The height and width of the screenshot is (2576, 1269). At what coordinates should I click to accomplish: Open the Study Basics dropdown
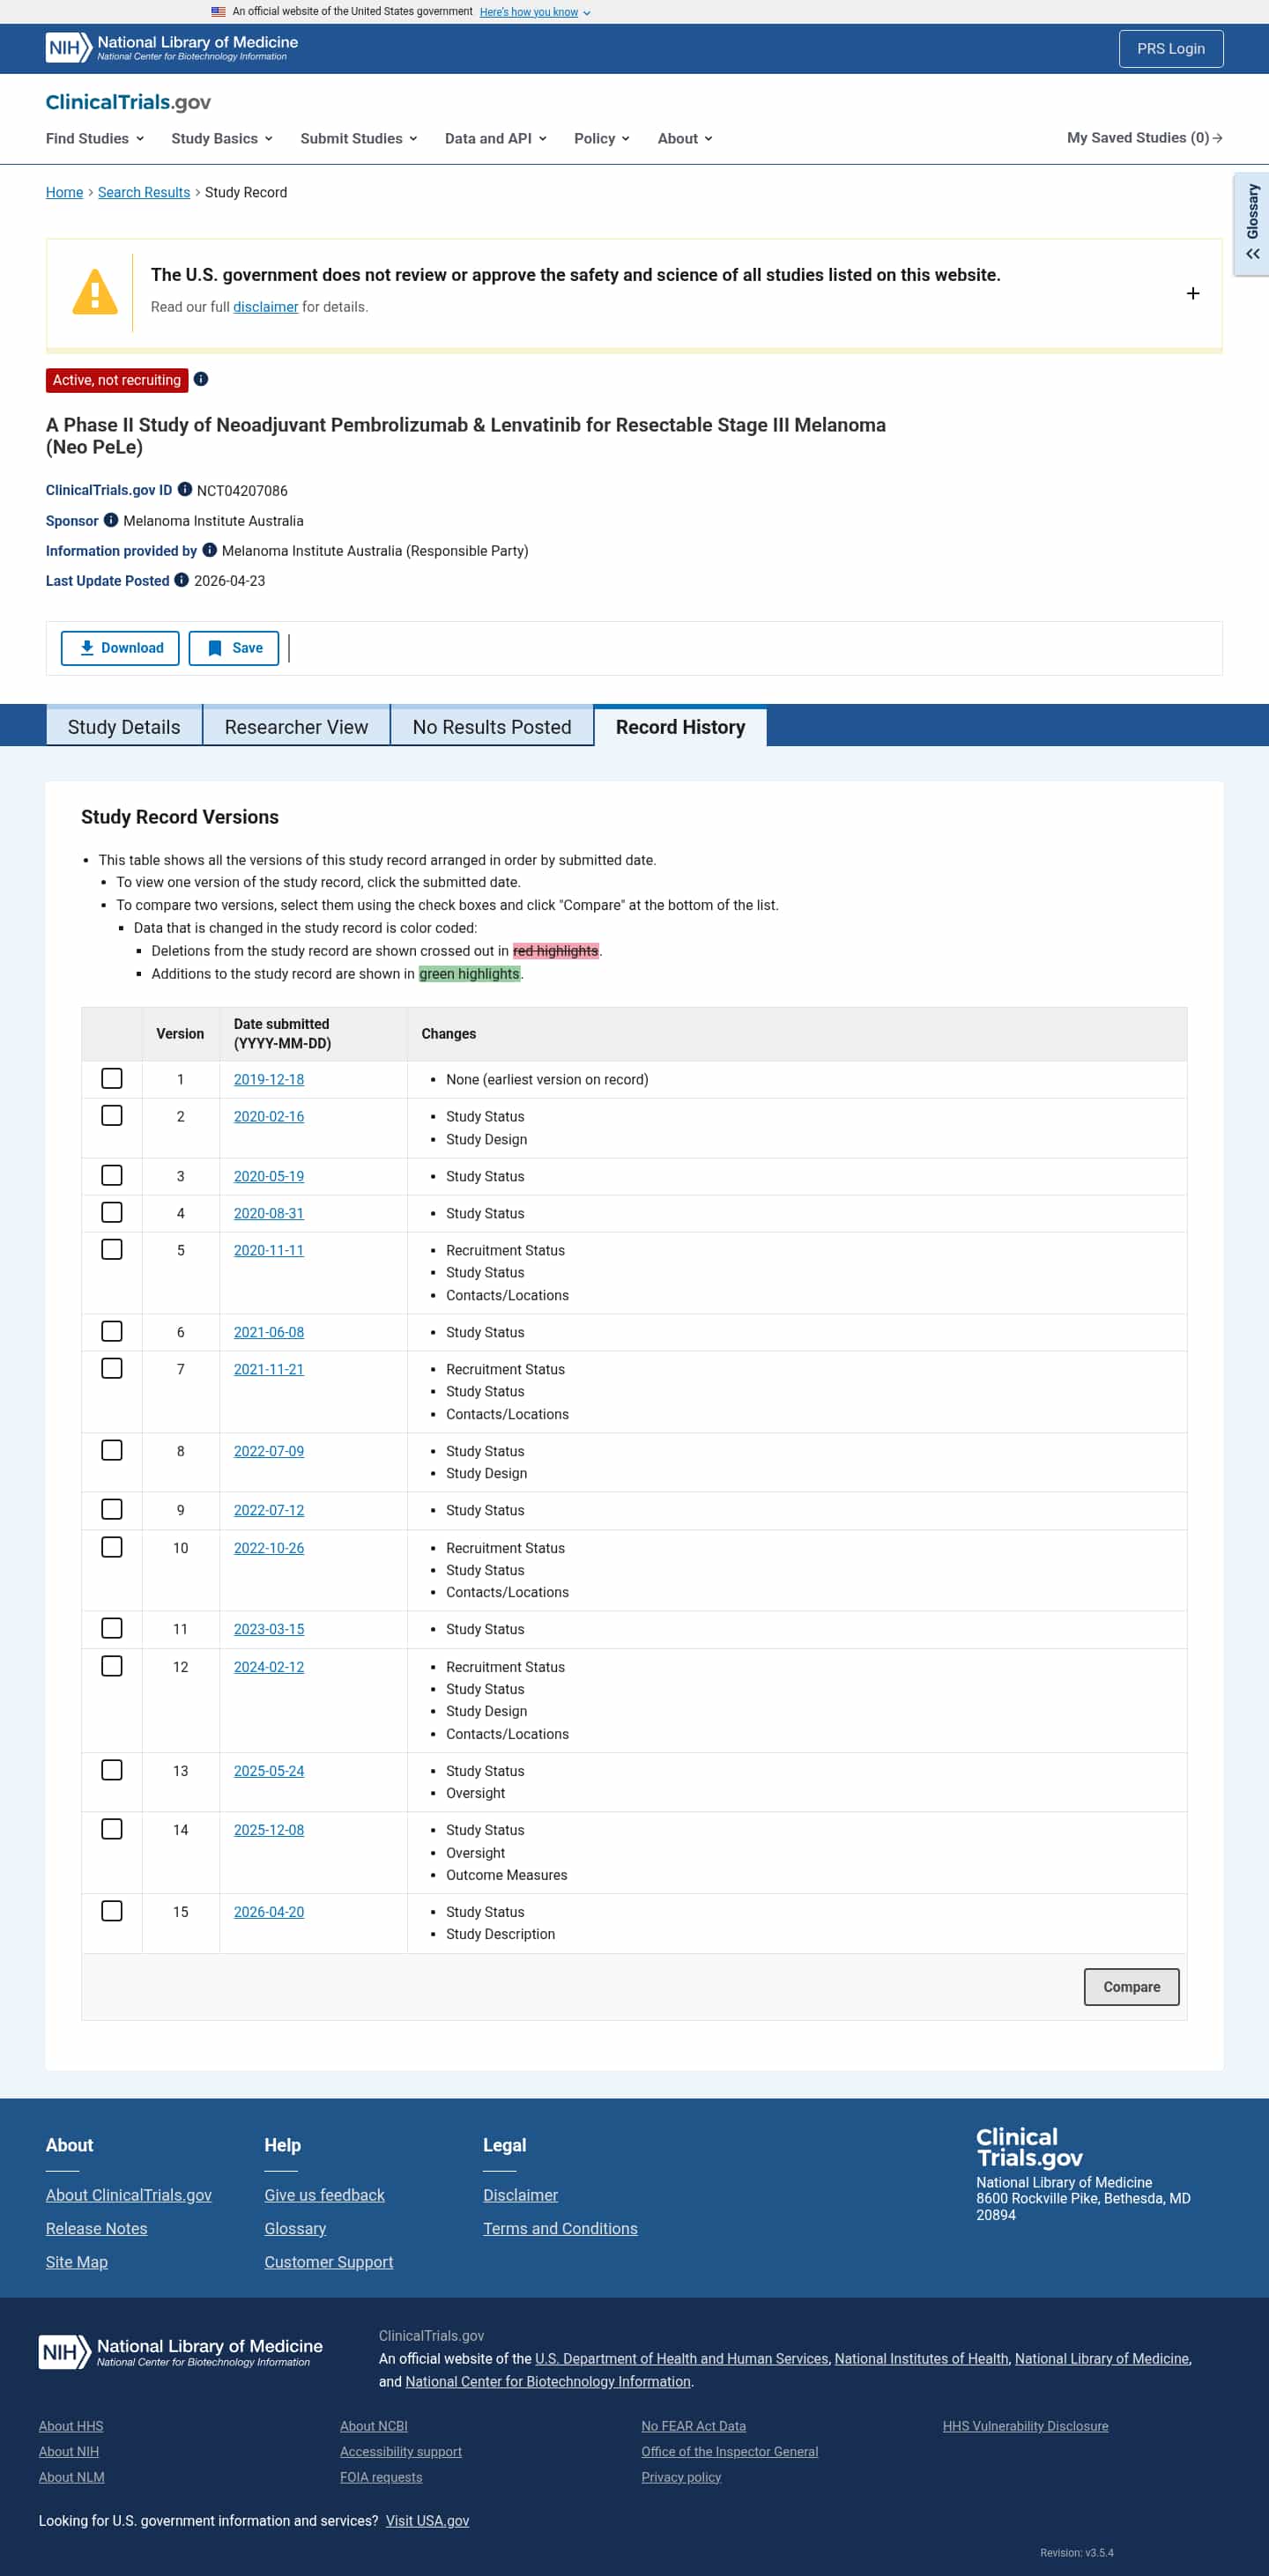[222, 138]
